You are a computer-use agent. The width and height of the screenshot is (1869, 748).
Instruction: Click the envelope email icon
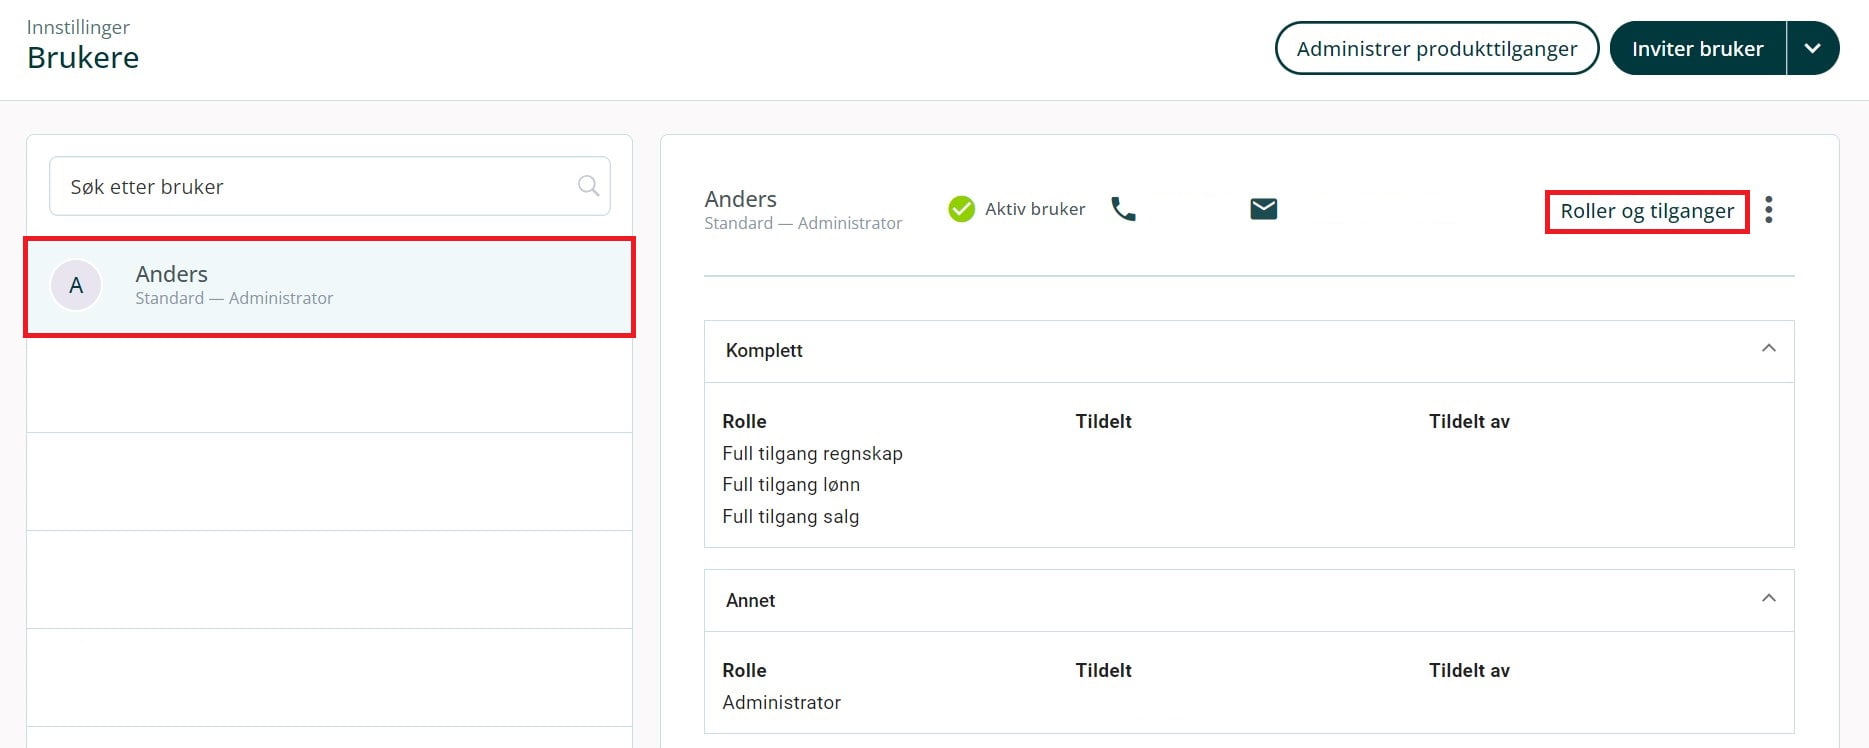point(1263,209)
